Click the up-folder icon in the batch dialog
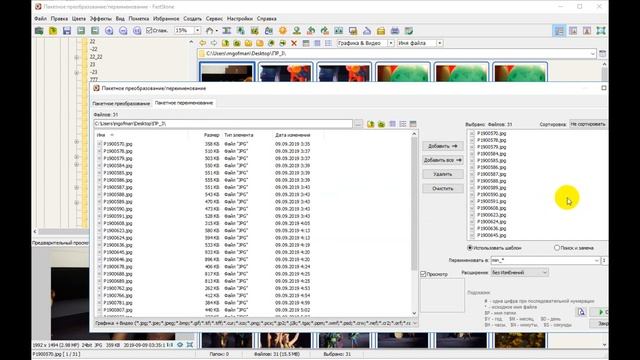640x360 pixels. 371,124
